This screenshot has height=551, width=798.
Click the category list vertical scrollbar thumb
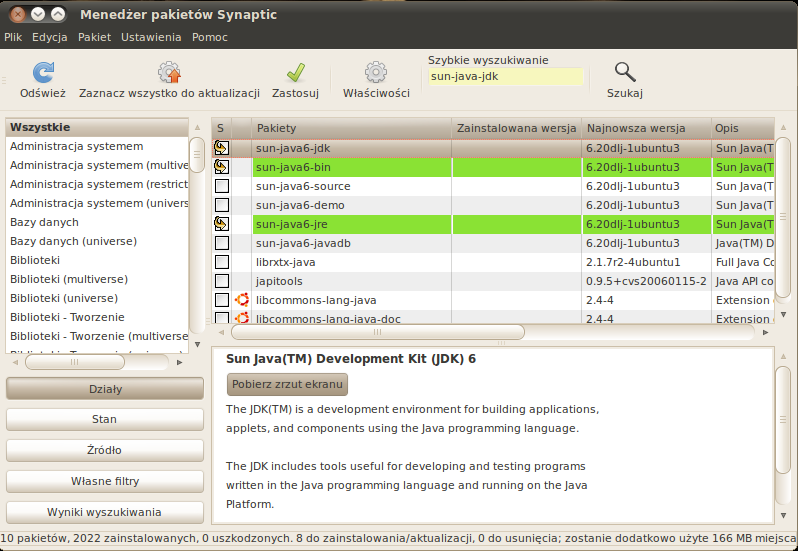coord(197,155)
